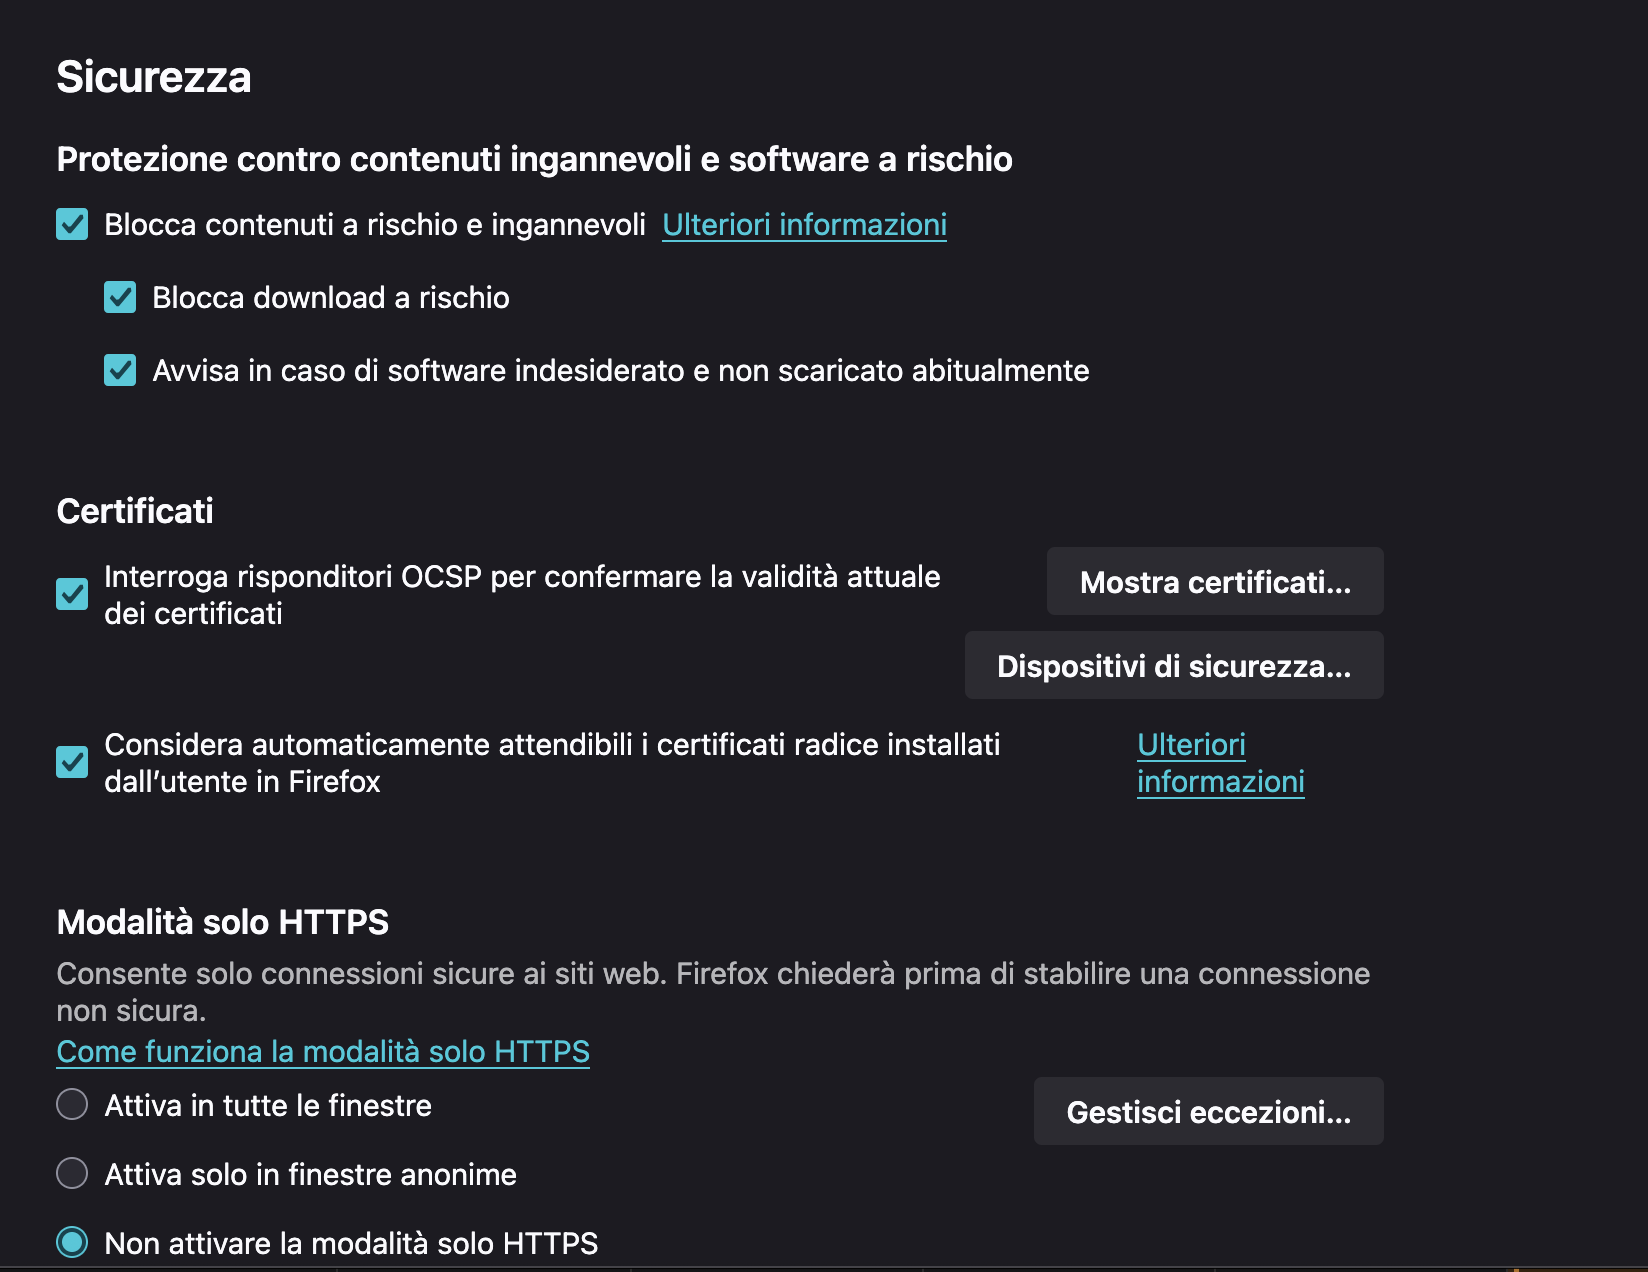
Task: Open Gestisci eccezioni for HTTPS mode
Action: (1208, 1111)
